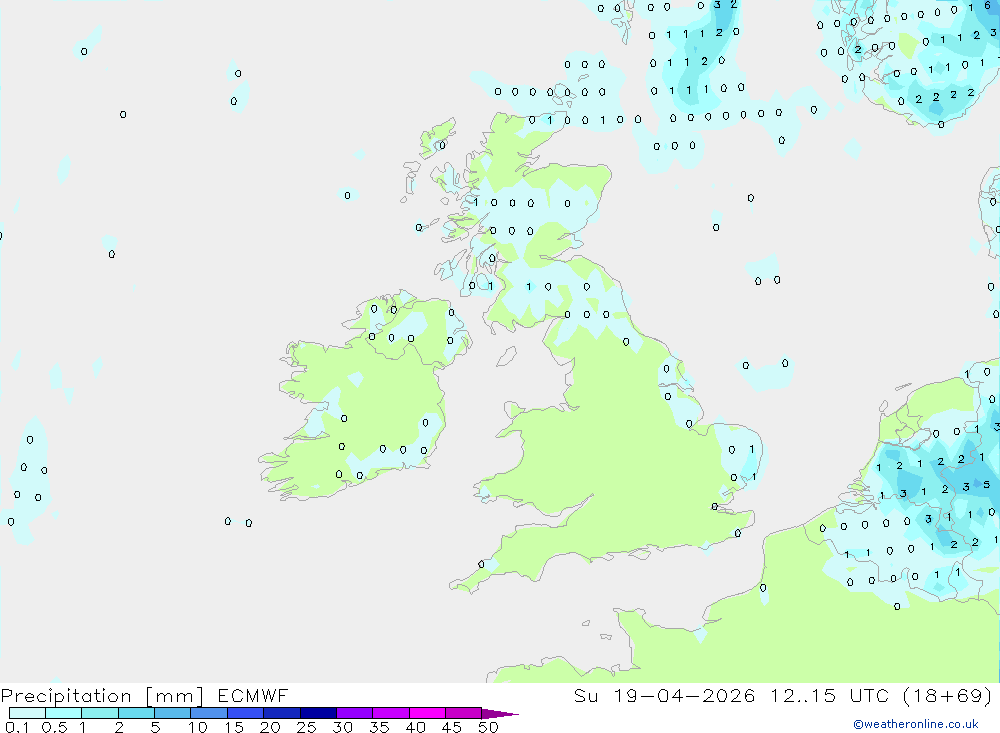The image size is (1000, 733).
Task: Click the 'Precipitation [mm]' title text
Action: (103, 696)
